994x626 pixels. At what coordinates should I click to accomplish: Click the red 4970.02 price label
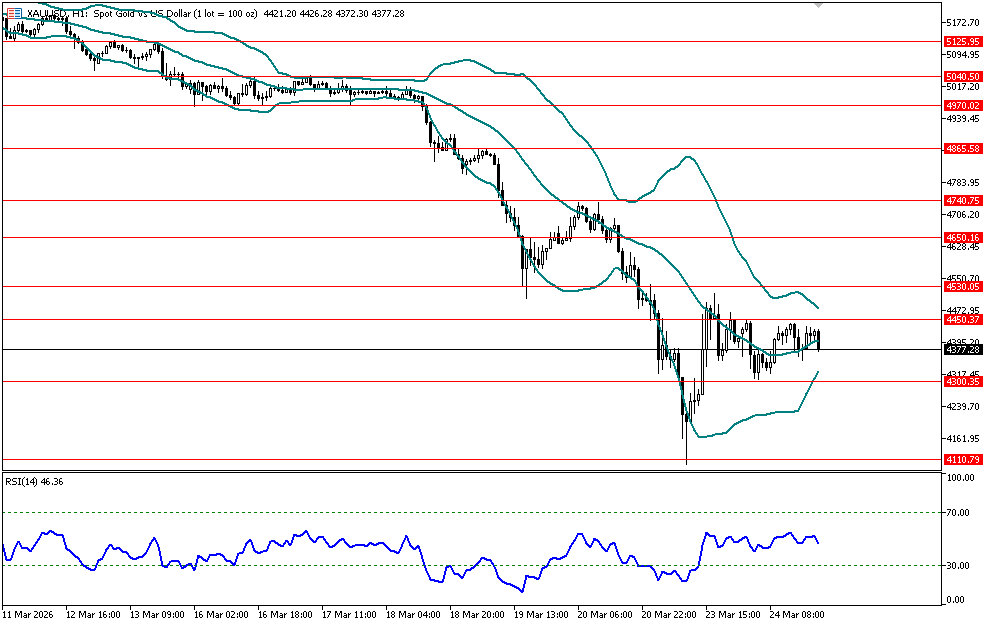coord(961,105)
